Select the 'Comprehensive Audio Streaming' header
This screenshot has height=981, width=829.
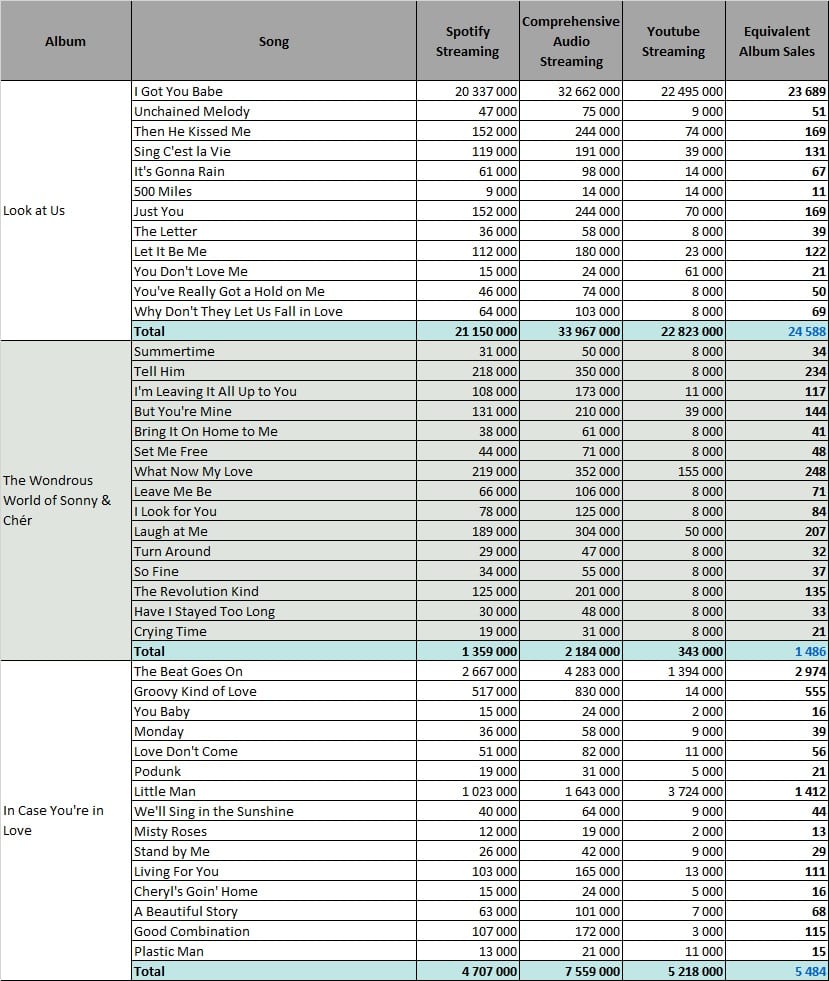pyautogui.click(x=571, y=41)
